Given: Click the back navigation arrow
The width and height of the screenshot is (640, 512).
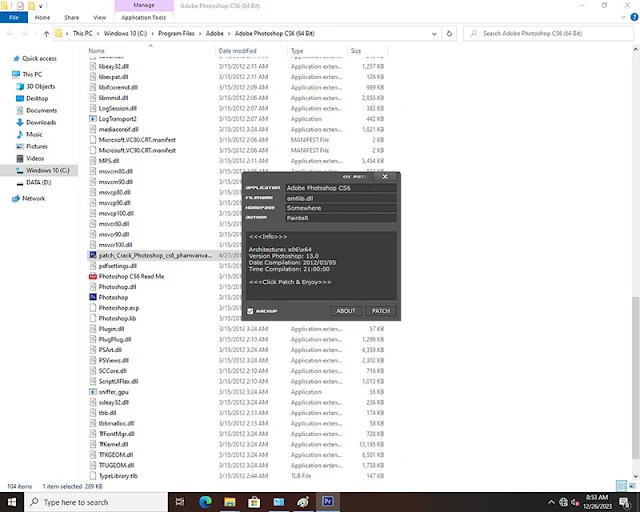Looking at the screenshot, I should (x=10, y=33).
